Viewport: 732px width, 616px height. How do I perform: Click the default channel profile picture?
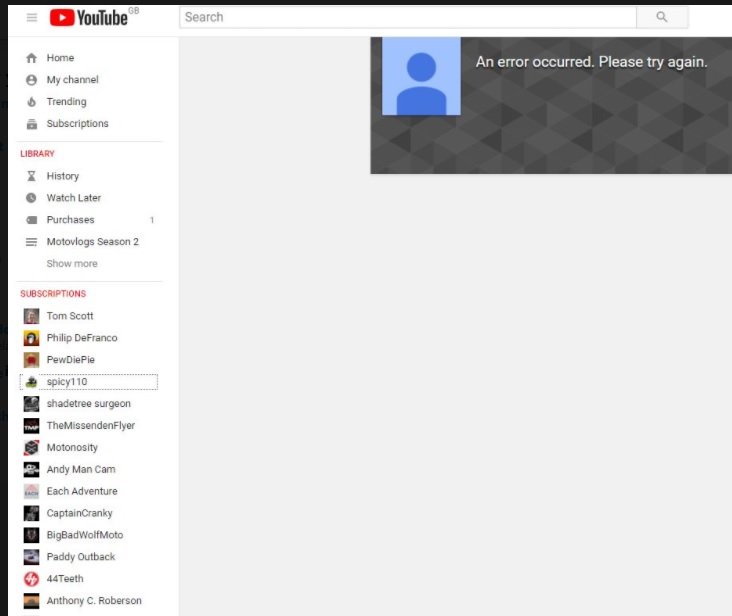[x=421, y=76]
